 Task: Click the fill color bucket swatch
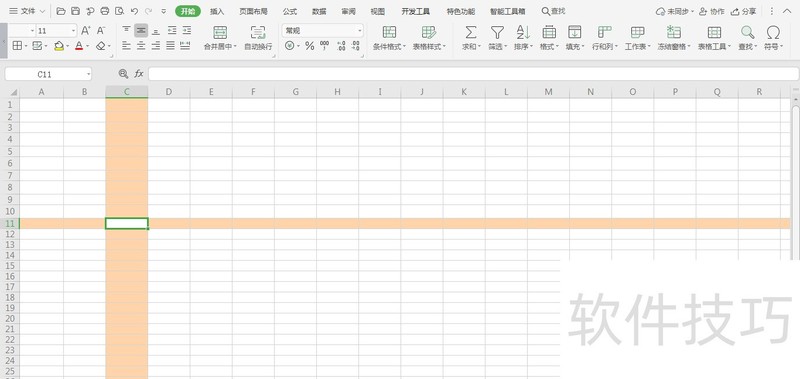pos(59,46)
